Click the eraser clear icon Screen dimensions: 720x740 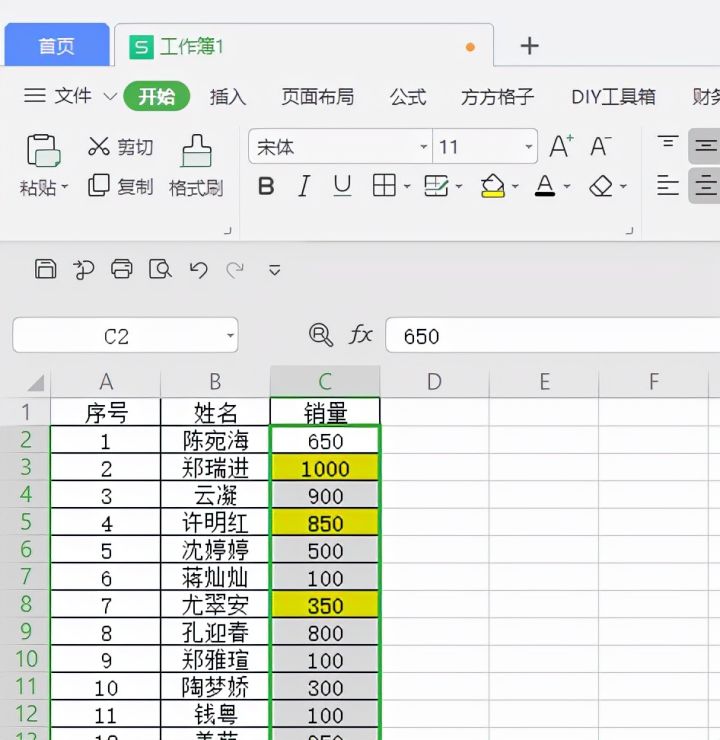coord(601,186)
